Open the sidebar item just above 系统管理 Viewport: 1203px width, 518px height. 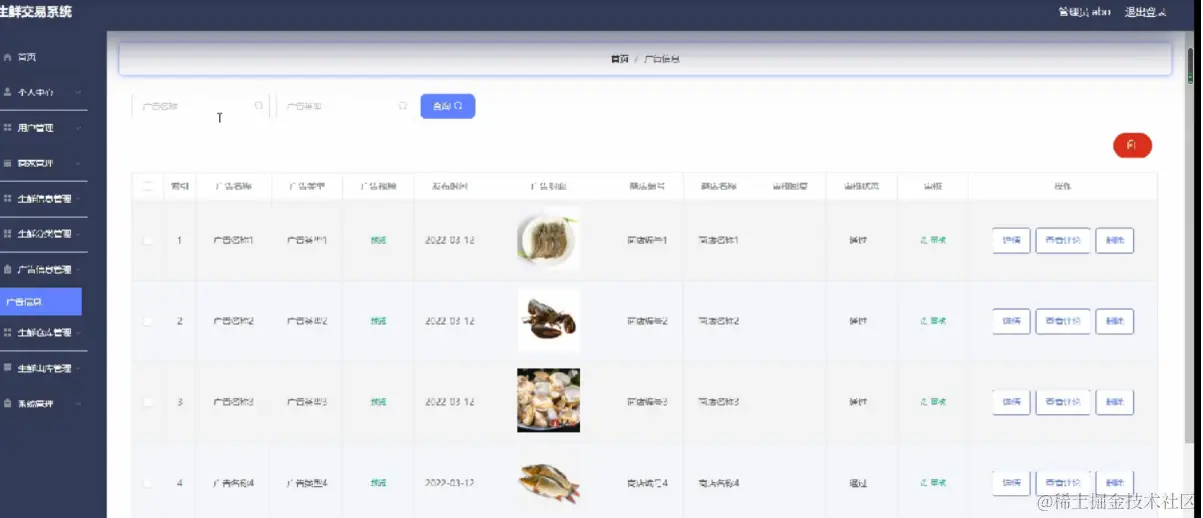(x=44, y=368)
